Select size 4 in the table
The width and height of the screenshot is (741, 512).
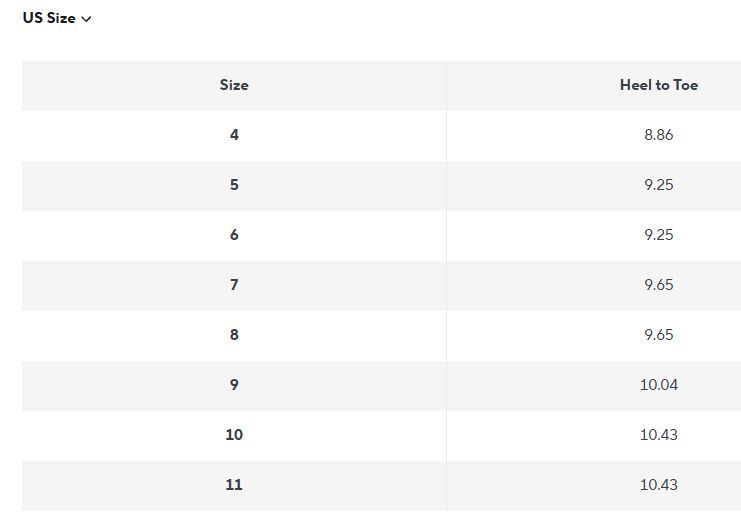point(234,135)
